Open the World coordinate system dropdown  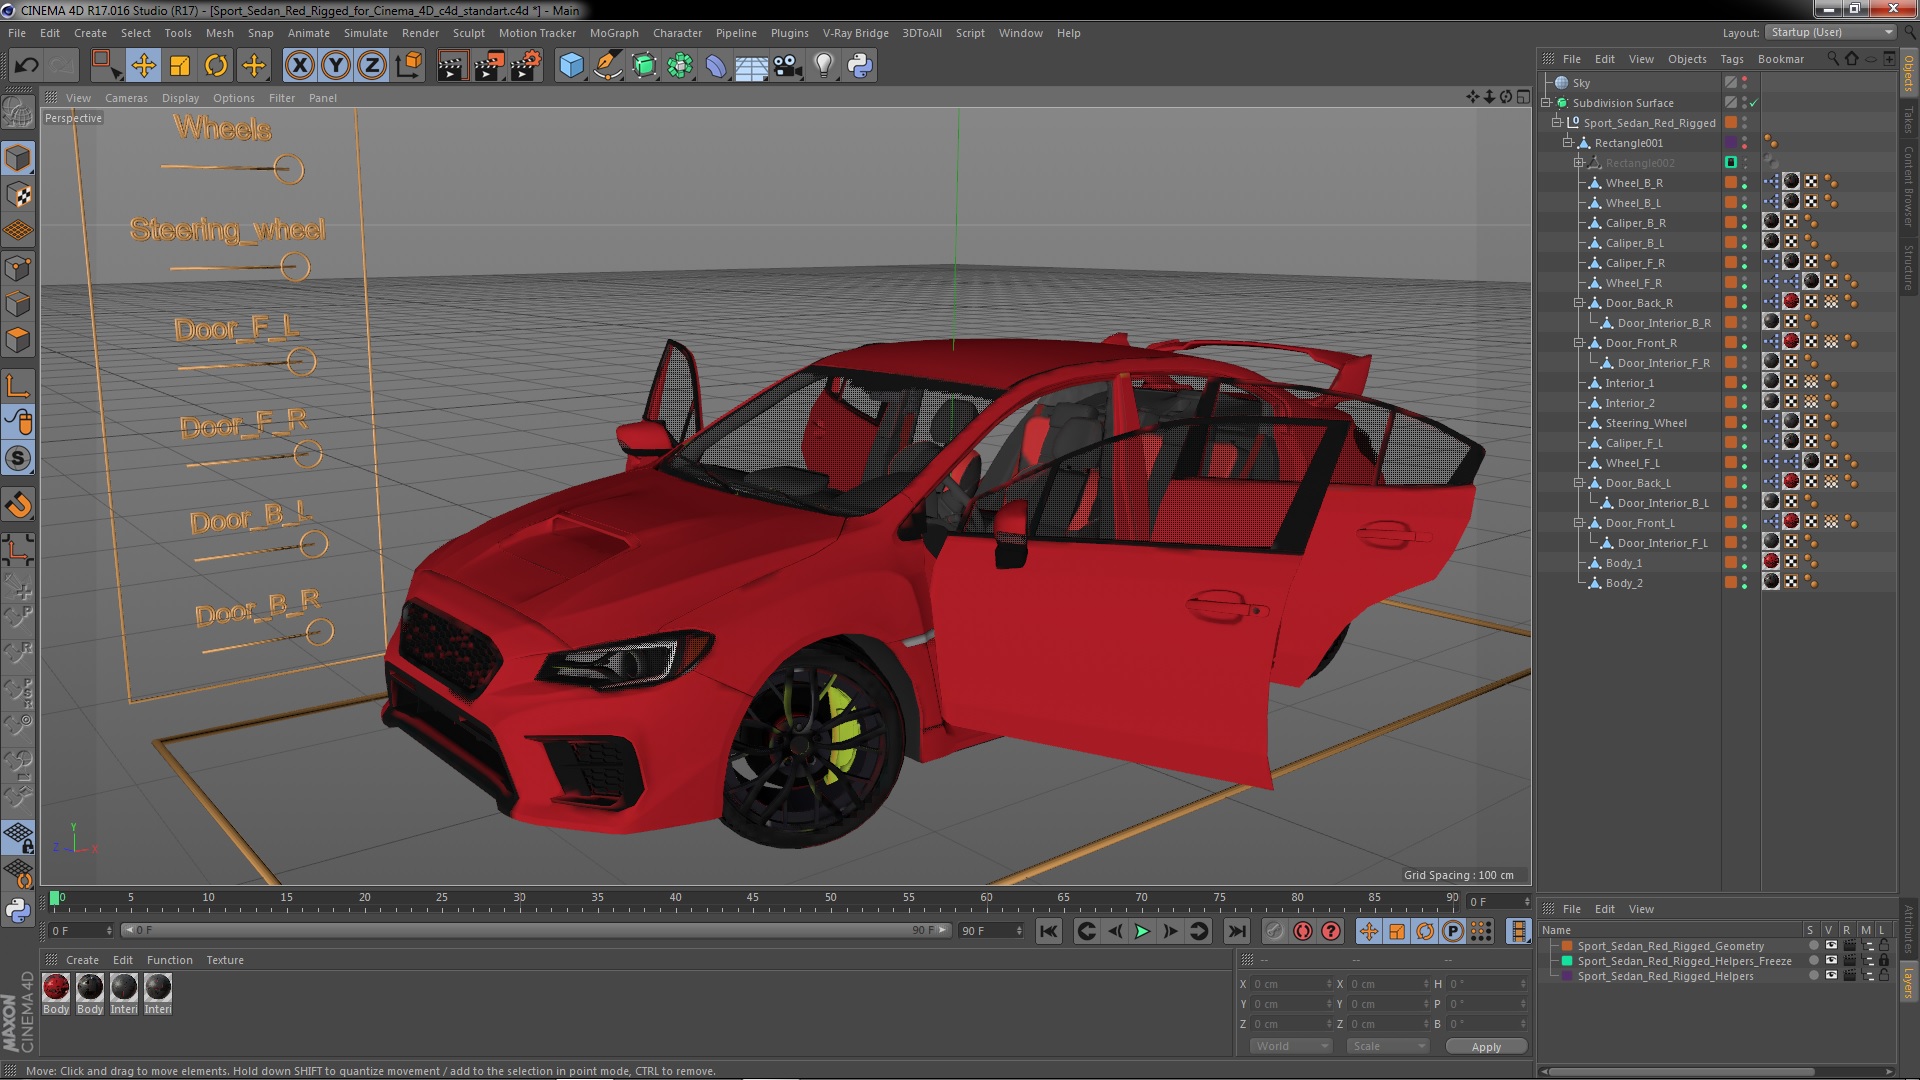click(1290, 1046)
